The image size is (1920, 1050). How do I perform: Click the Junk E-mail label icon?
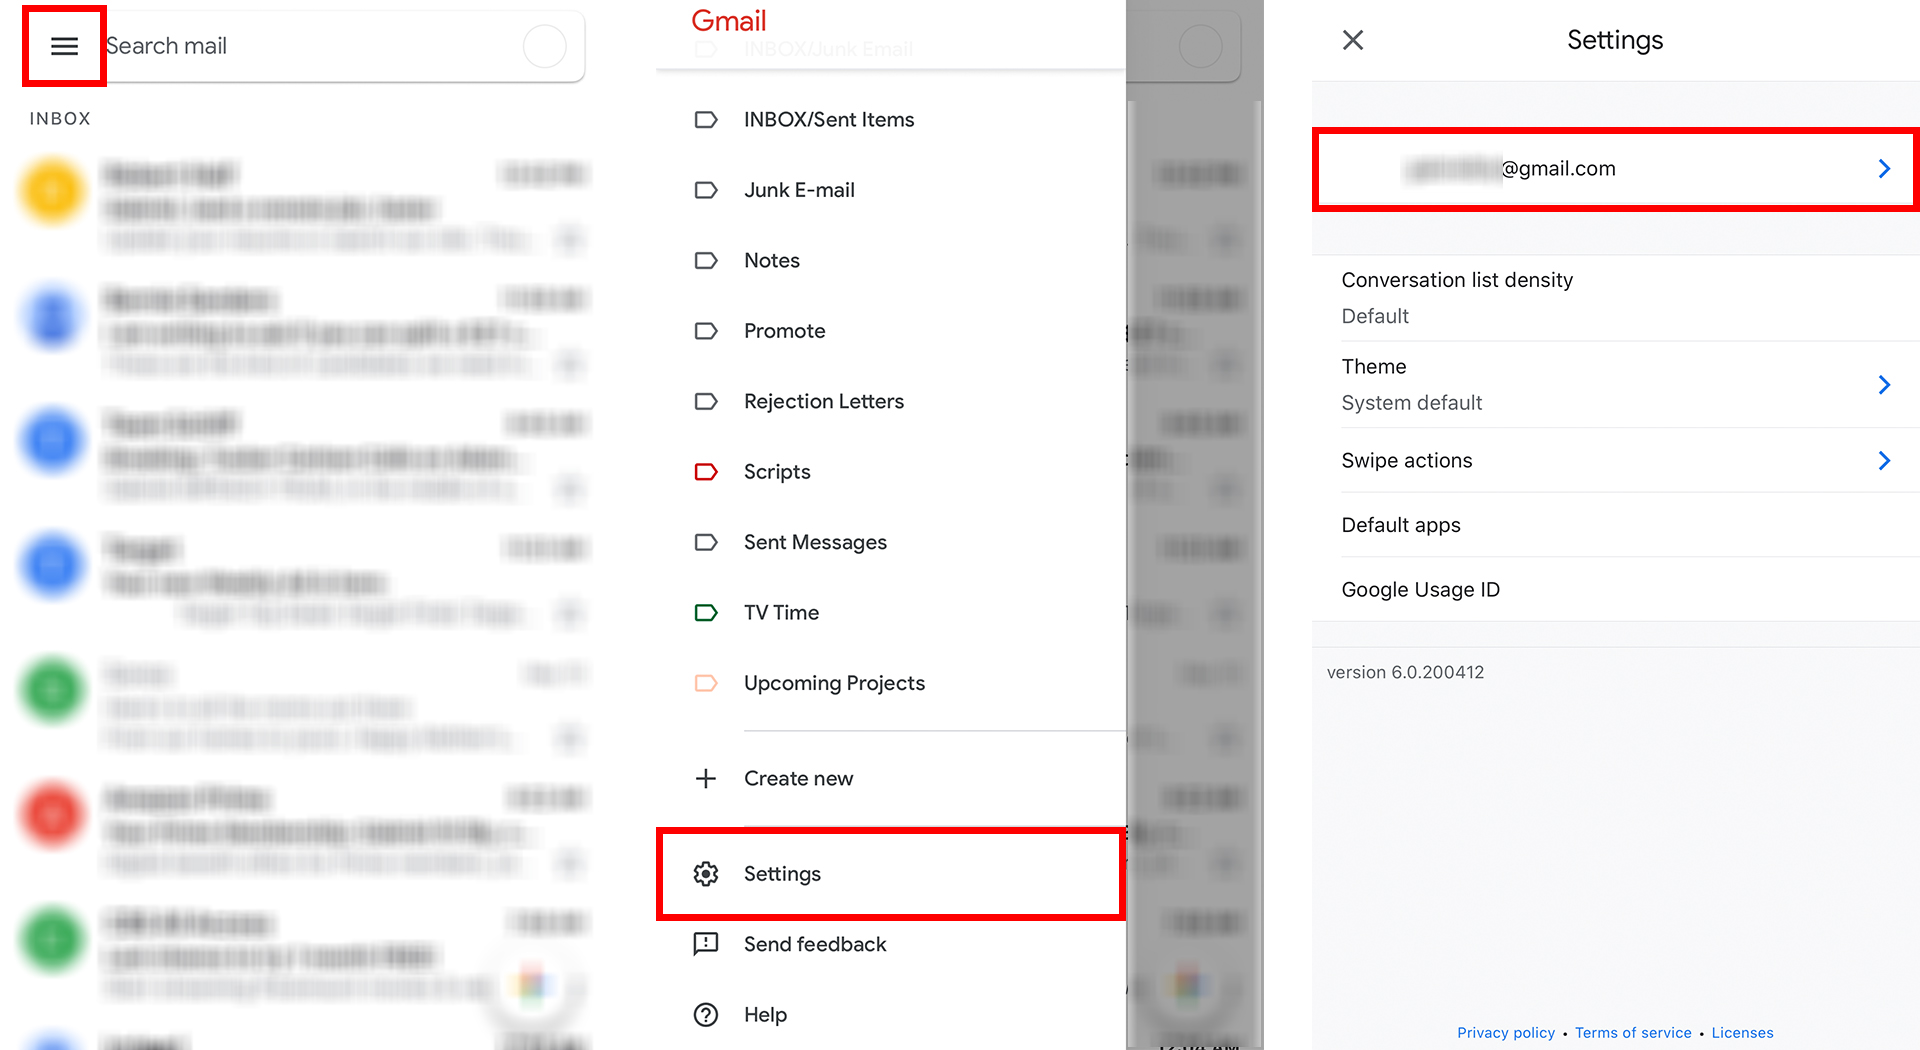(706, 190)
